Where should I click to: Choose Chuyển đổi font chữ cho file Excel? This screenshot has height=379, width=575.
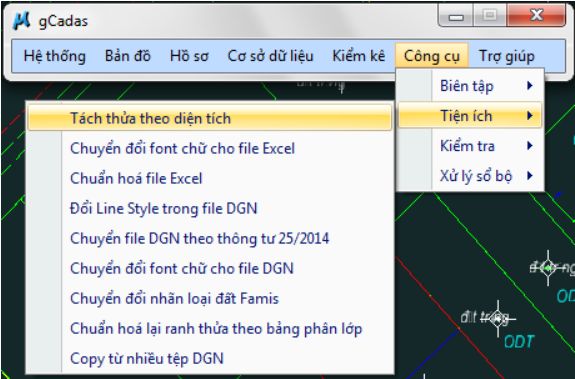[210, 148]
